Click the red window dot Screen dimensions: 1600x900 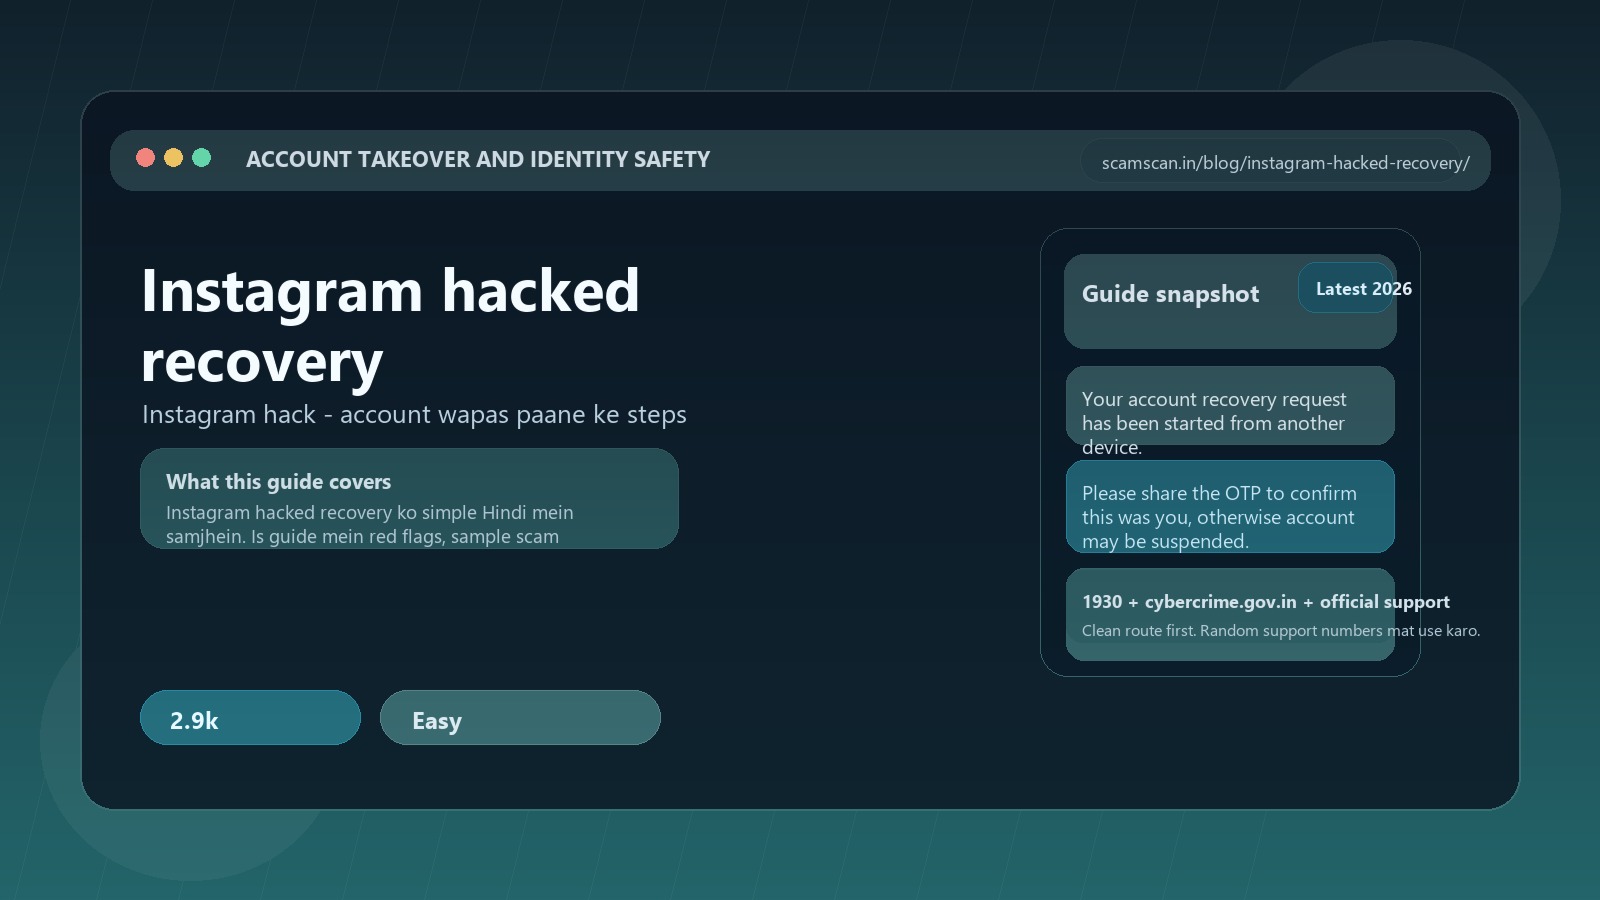[x=145, y=158]
